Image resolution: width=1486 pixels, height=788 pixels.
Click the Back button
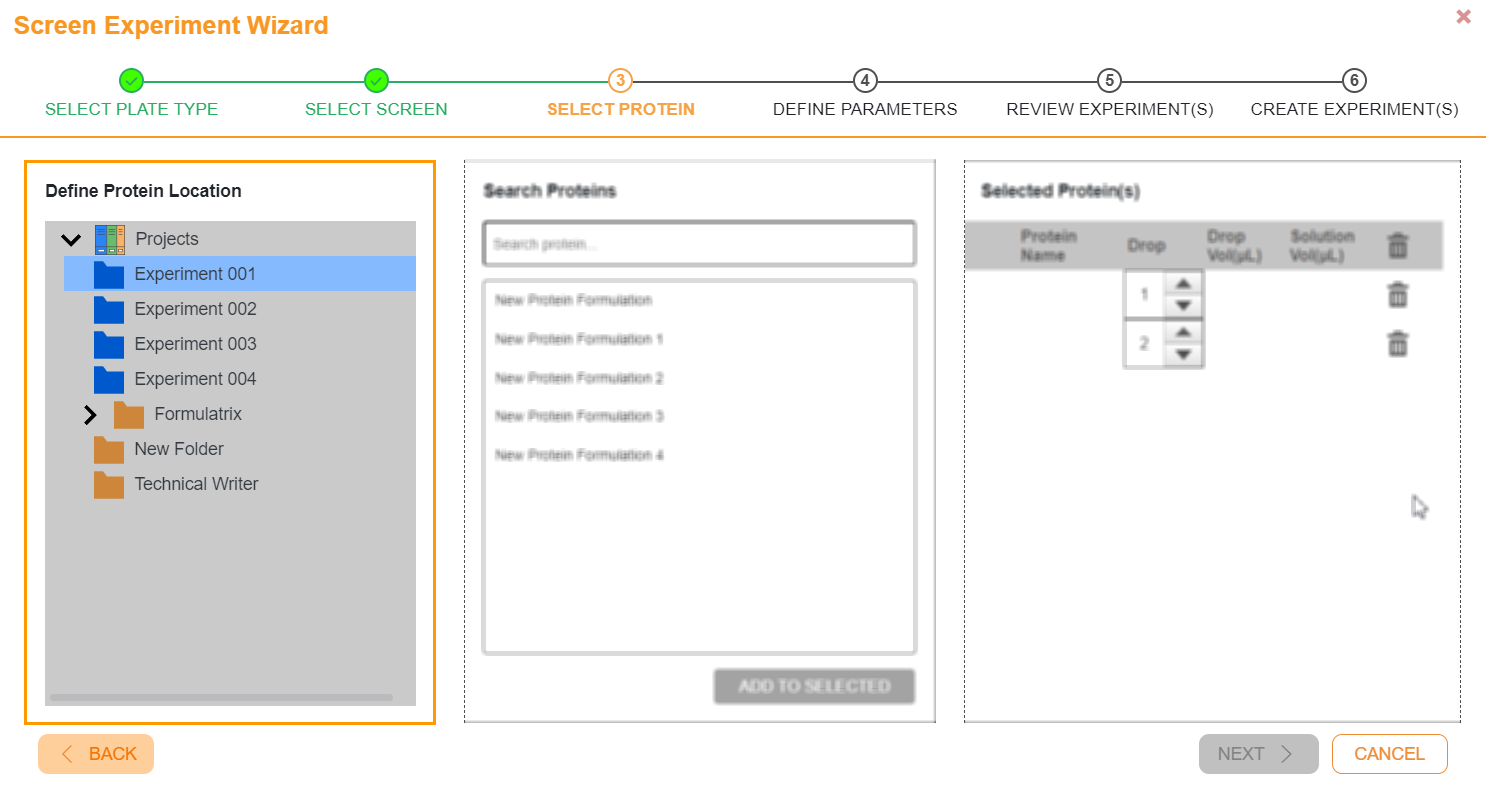coord(96,754)
